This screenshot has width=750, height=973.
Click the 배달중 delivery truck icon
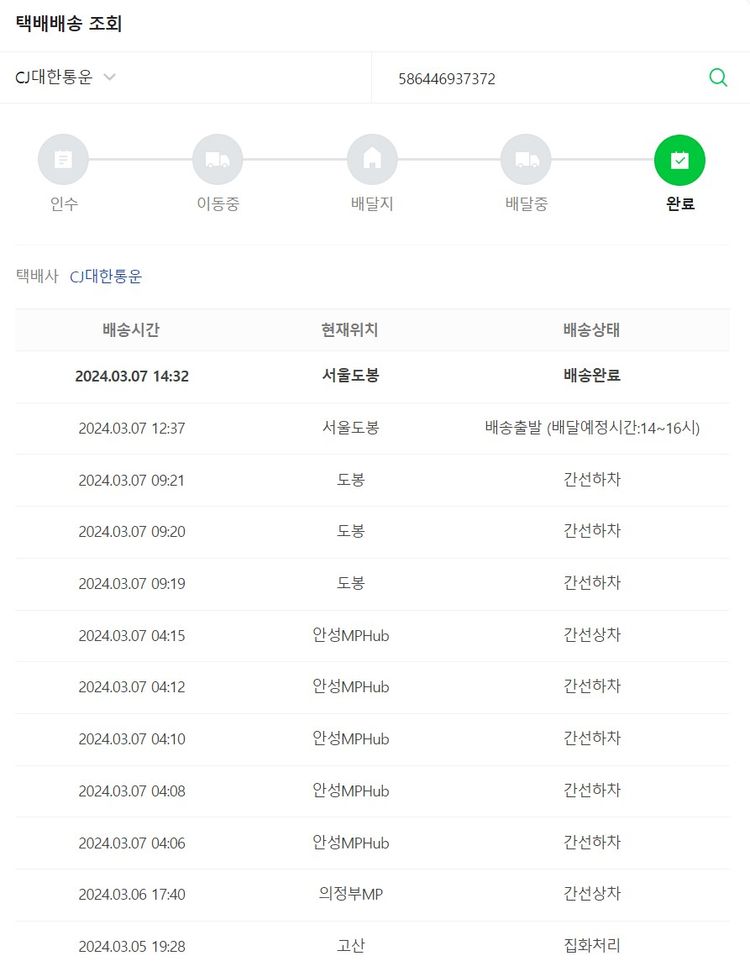(526, 160)
